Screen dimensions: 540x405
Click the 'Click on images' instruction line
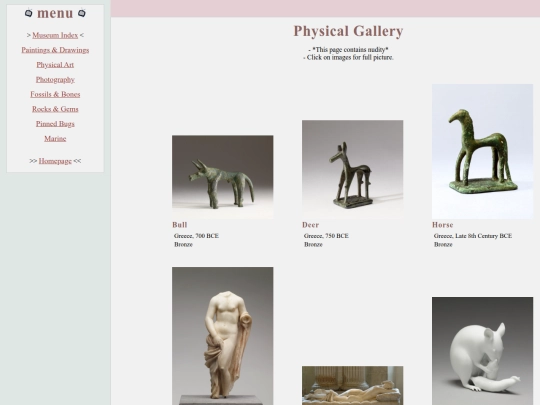348,58
